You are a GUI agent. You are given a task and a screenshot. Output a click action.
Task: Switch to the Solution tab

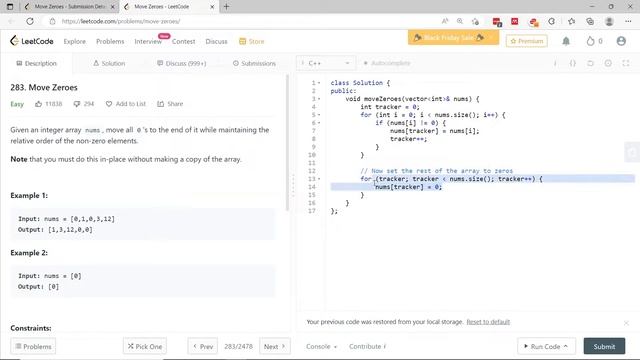click(x=109, y=63)
